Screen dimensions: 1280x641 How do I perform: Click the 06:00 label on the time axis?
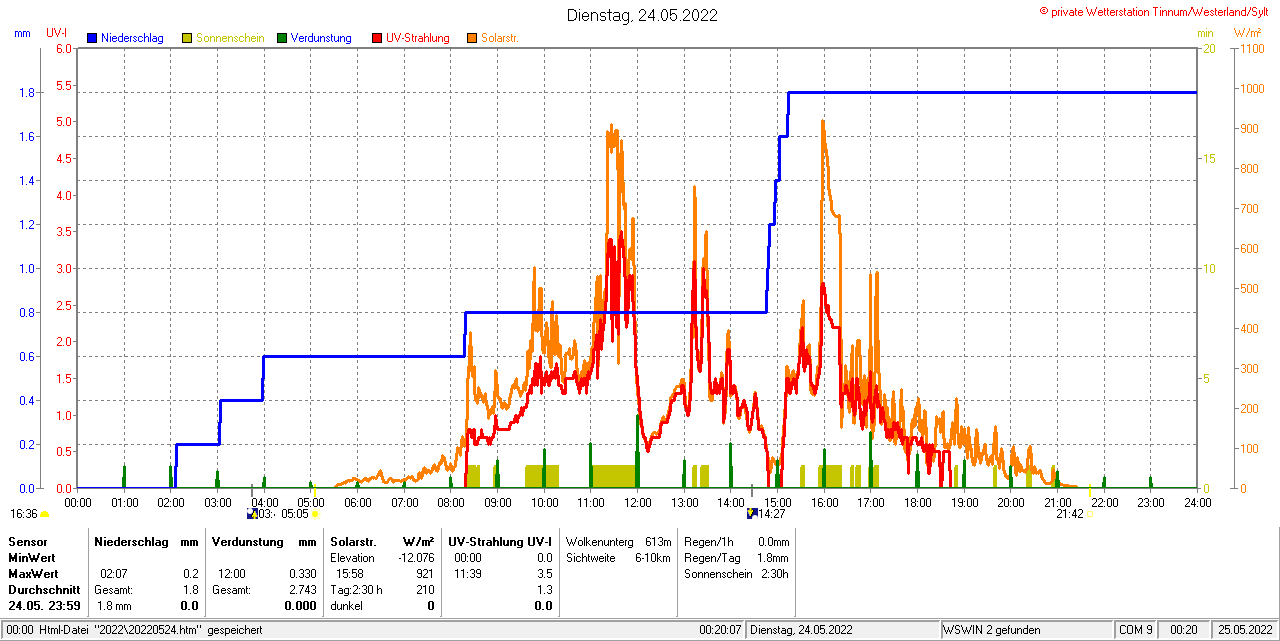[357, 502]
